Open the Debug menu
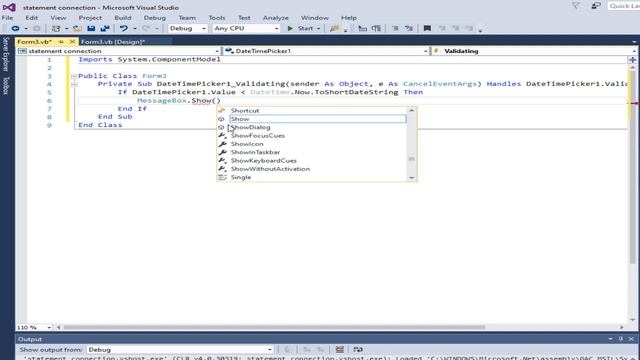The image size is (640, 360). (155, 18)
